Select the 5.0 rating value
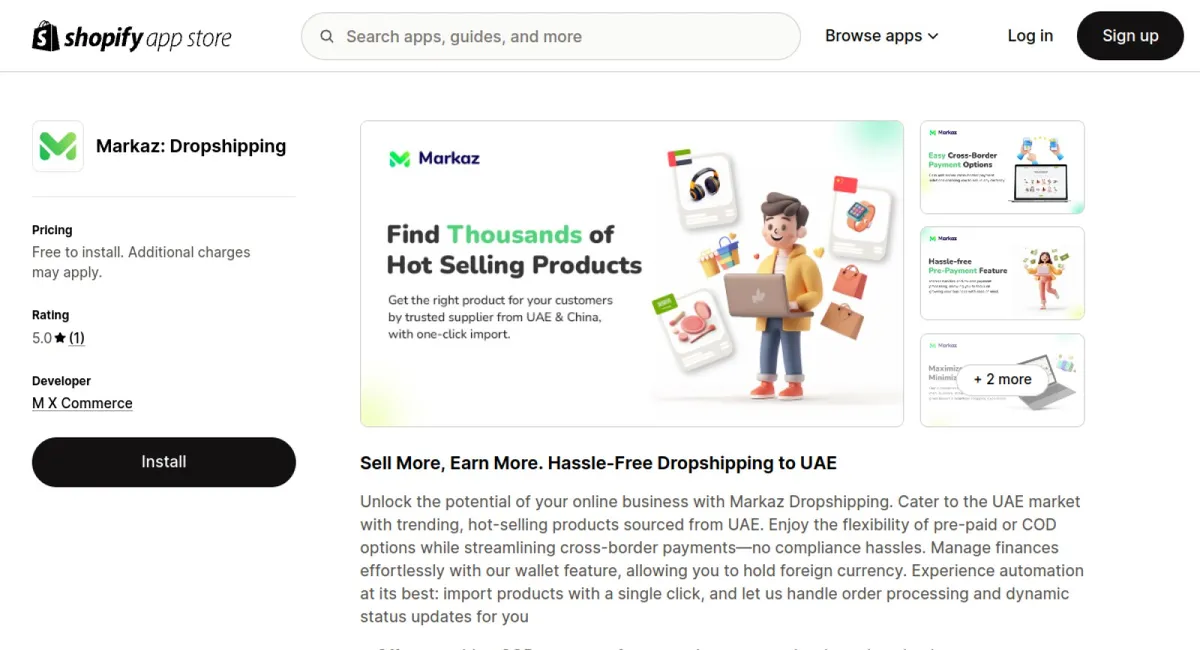The width and height of the screenshot is (1200, 650). pyautogui.click(x=42, y=338)
